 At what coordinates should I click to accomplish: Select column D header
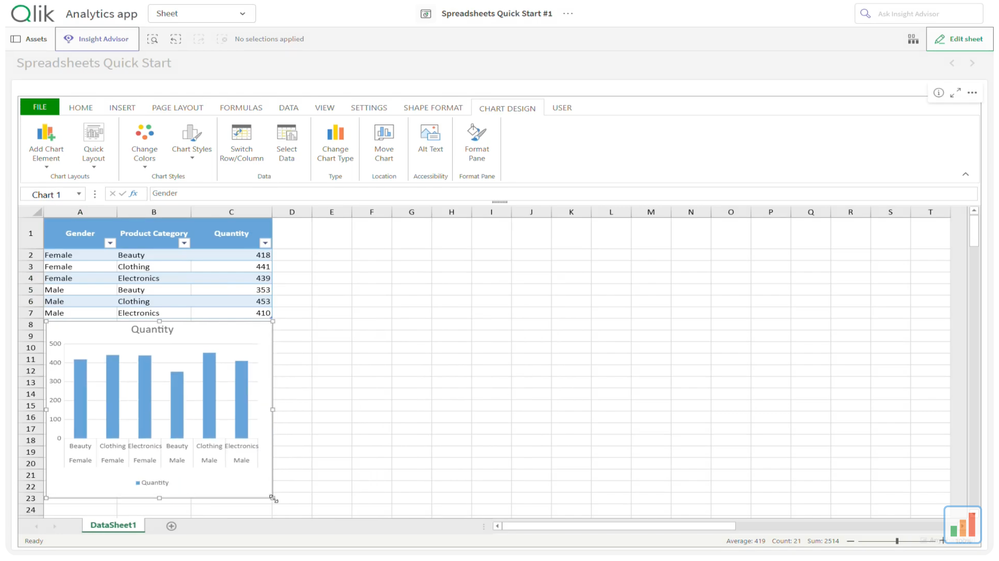[292, 212]
